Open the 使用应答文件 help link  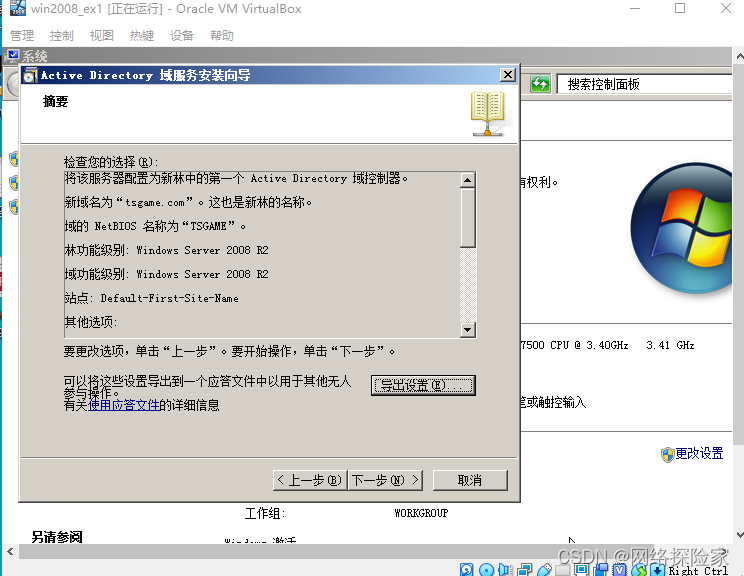pos(123,405)
